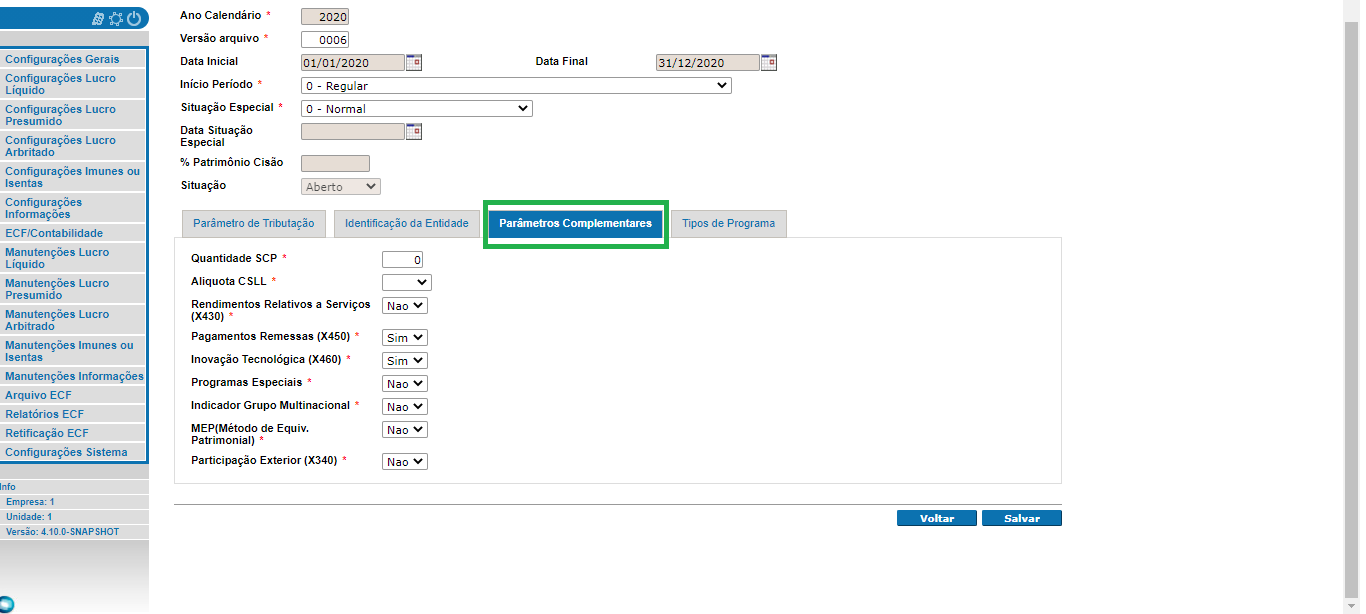Click the 'Unidade: 1' info text
The image size is (1366, 614).
29,517
